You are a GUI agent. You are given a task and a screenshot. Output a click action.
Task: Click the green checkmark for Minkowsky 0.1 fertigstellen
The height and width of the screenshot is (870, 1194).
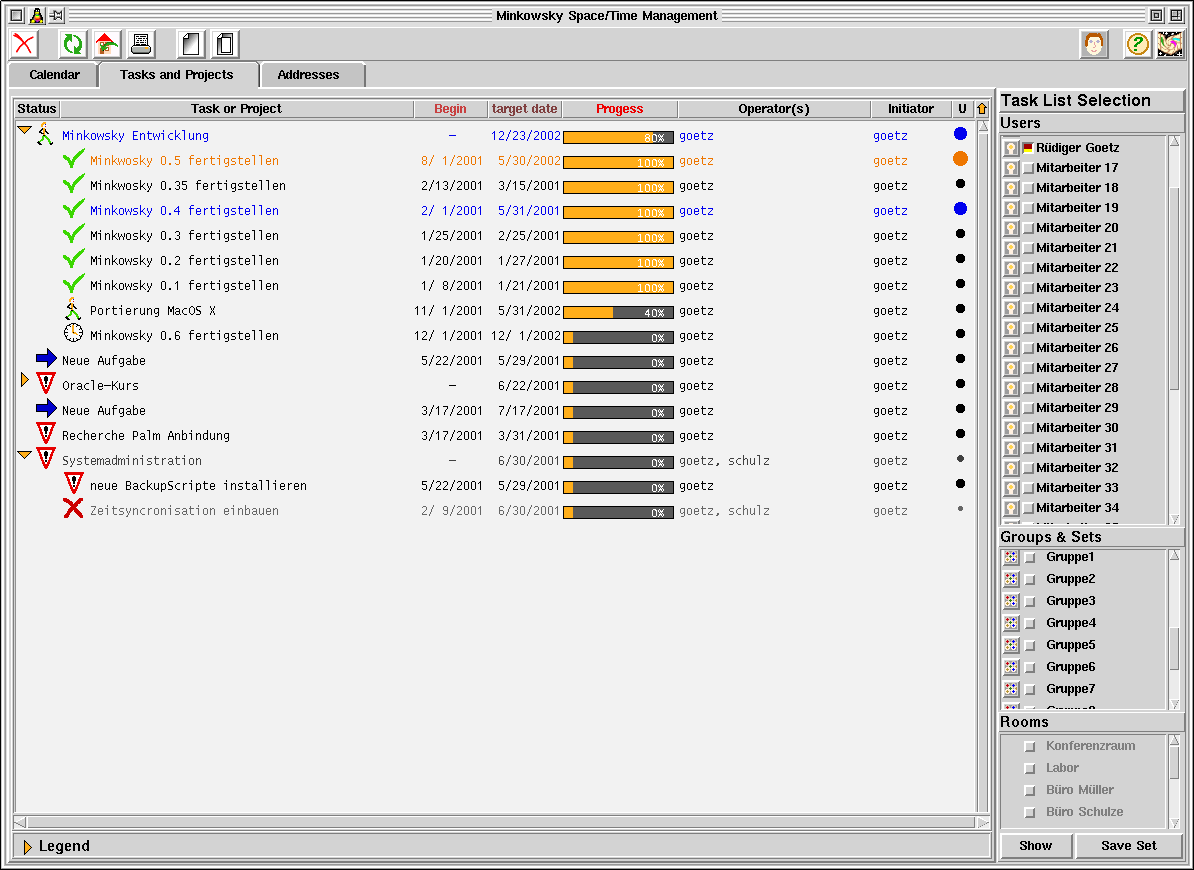tap(73, 285)
